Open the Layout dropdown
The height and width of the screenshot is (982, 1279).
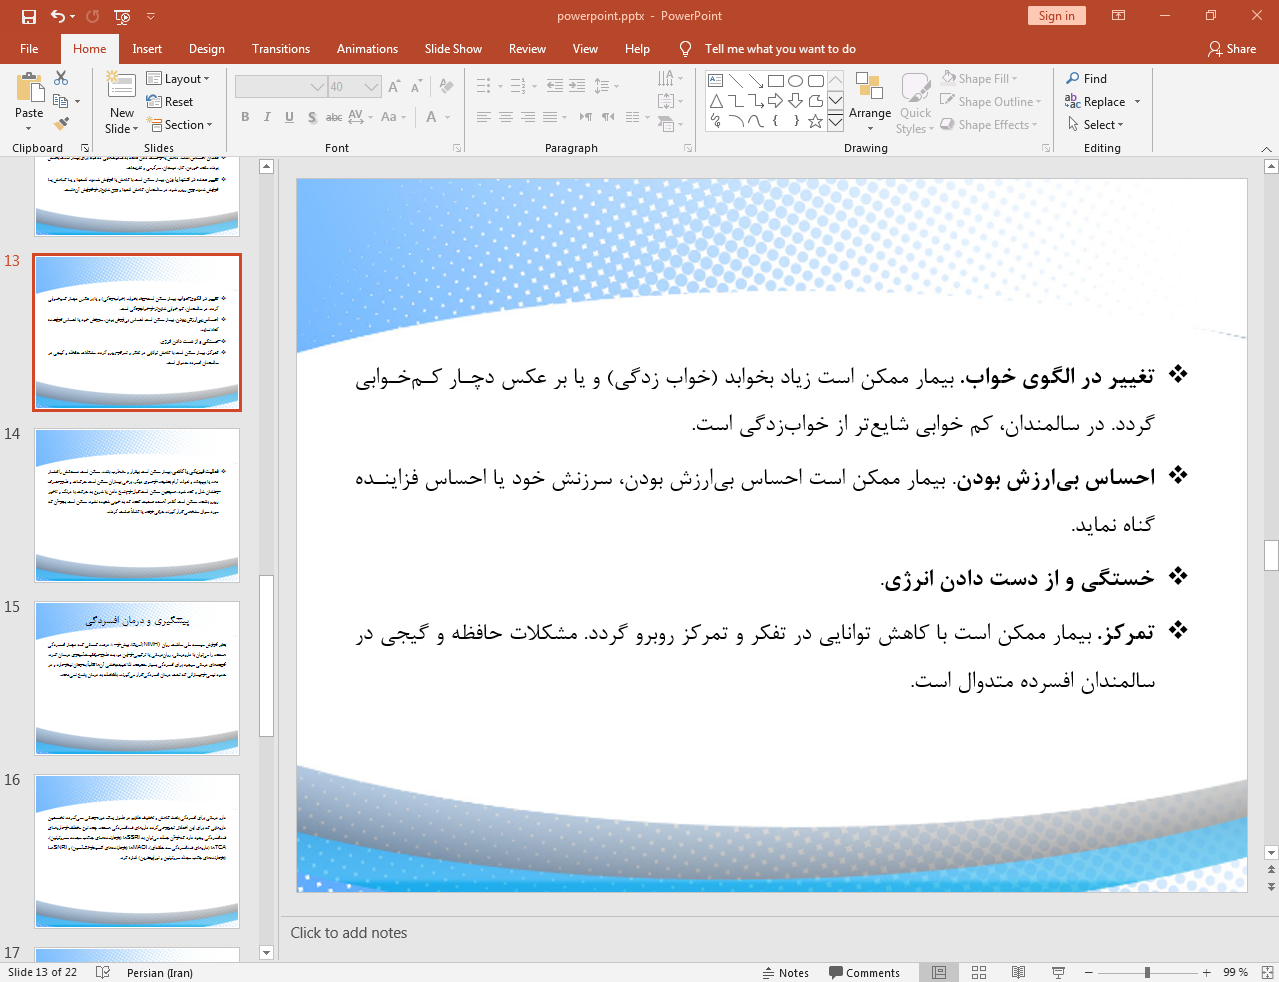(178, 79)
